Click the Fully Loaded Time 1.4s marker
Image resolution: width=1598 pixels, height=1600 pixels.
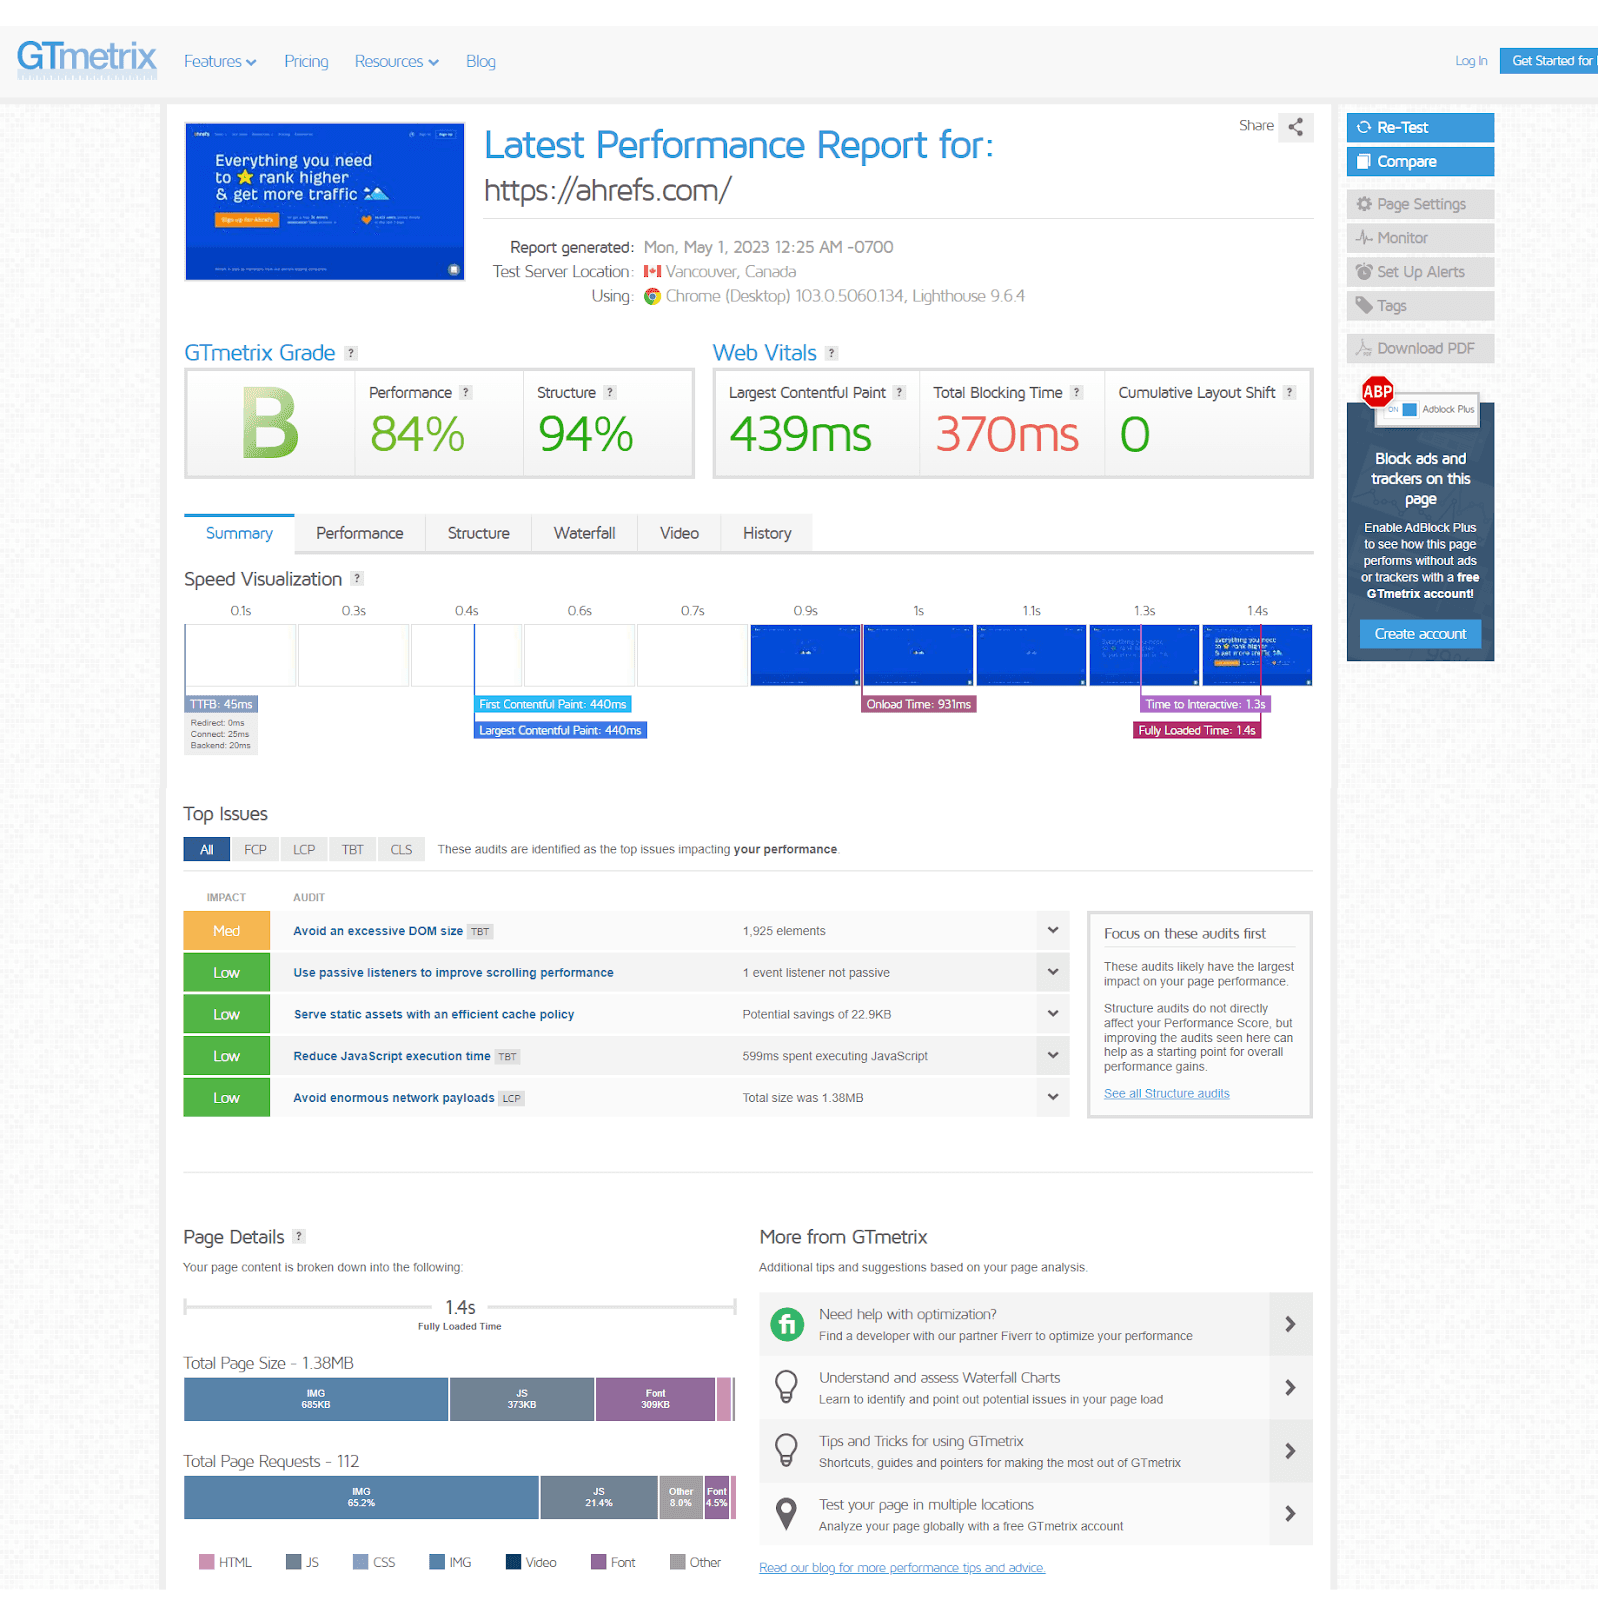(1197, 730)
